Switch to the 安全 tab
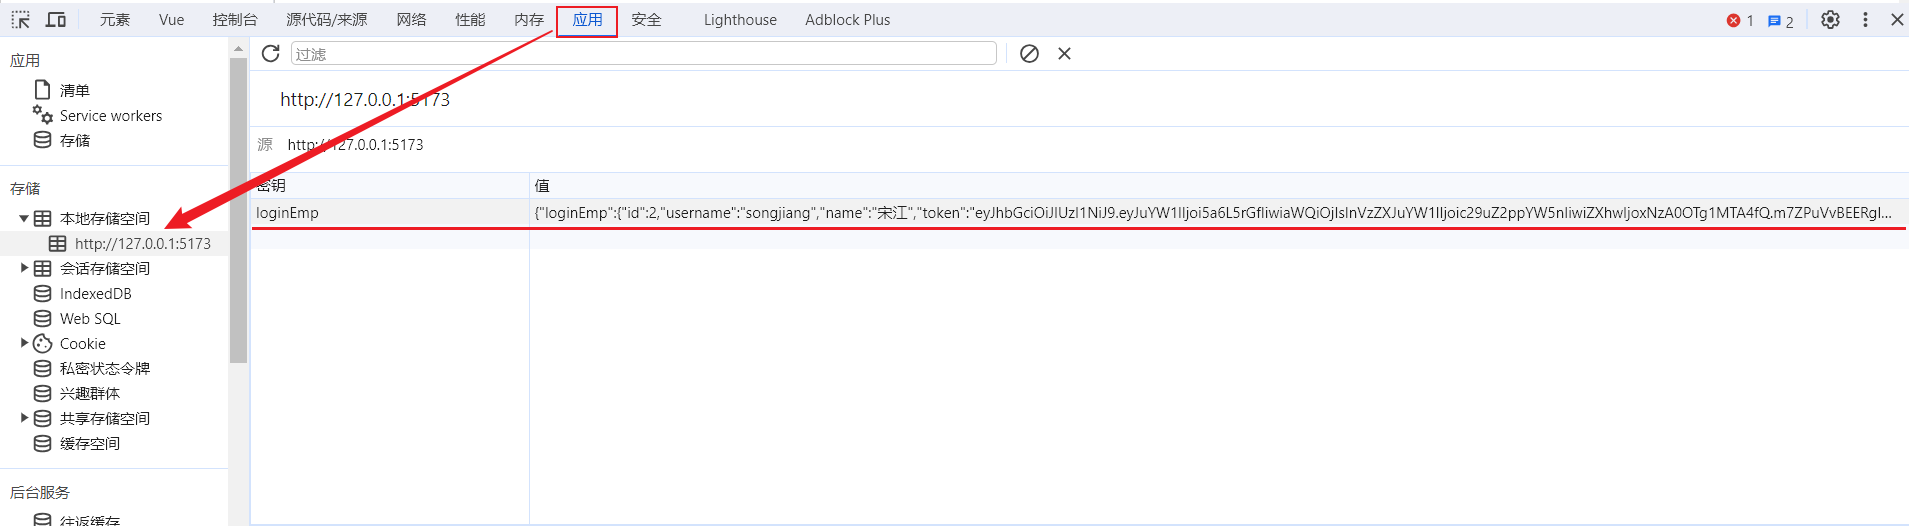Screen dimensions: 1909x526 [646, 20]
